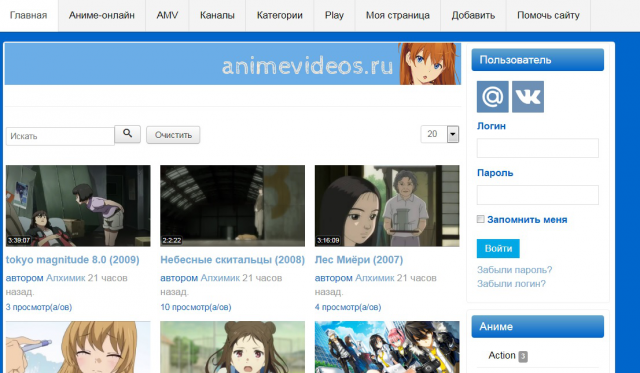Open the Лес Миёри video thumbnail
Image resolution: width=640 pixels, height=373 pixels.
[387, 206]
